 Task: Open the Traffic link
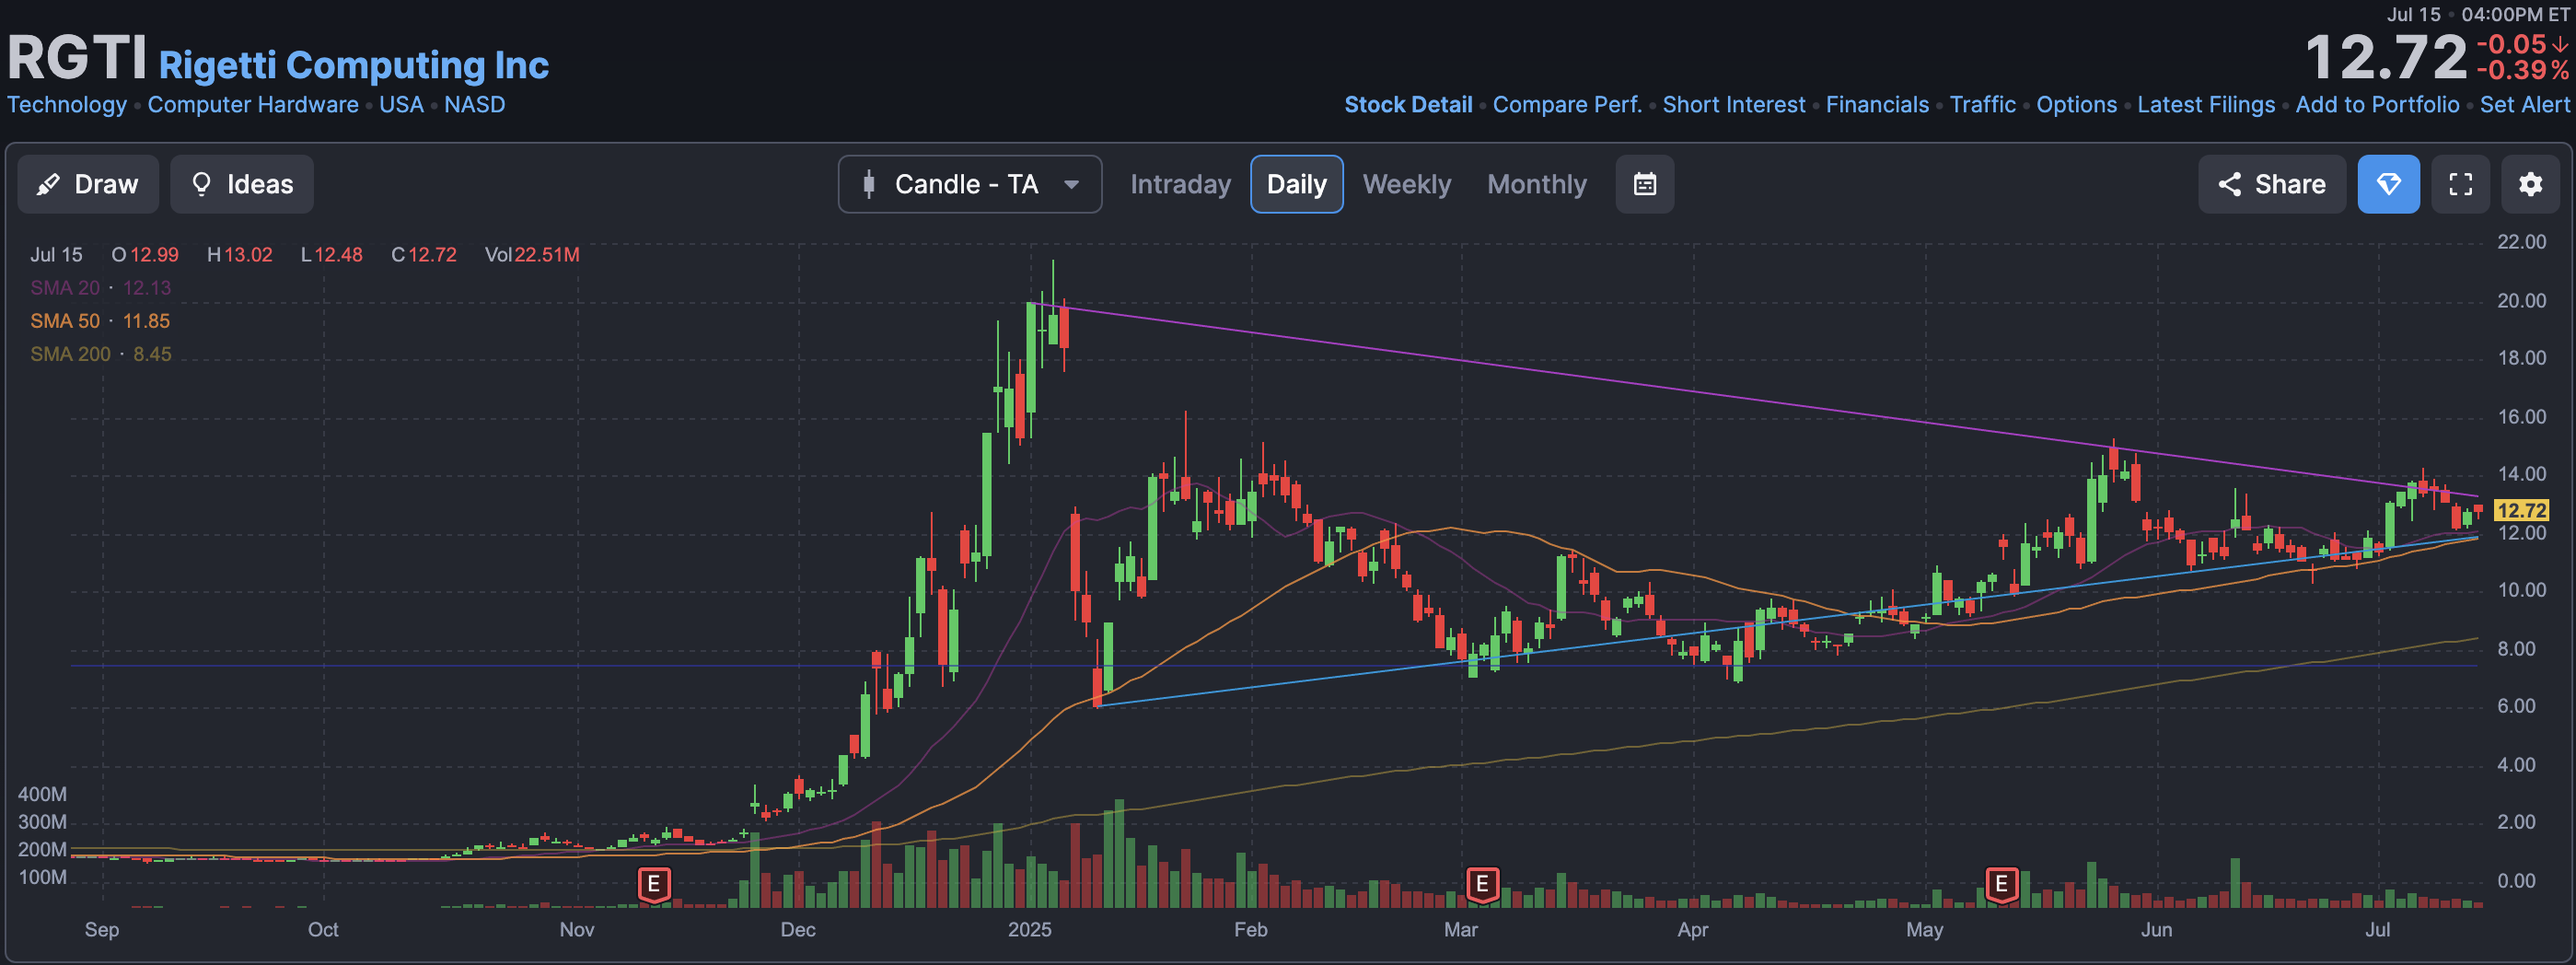(x=1983, y=104)
